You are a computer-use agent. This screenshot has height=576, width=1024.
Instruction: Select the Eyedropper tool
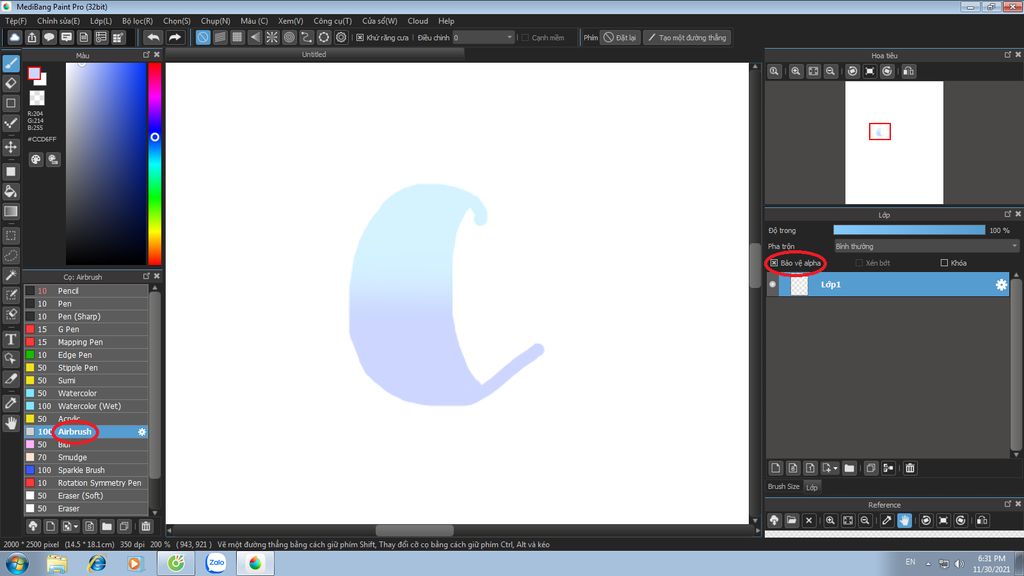11,403
